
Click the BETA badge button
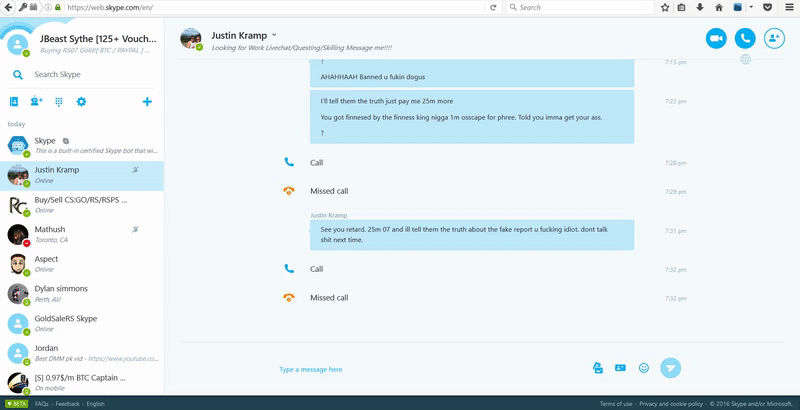(x=17, y=404)
